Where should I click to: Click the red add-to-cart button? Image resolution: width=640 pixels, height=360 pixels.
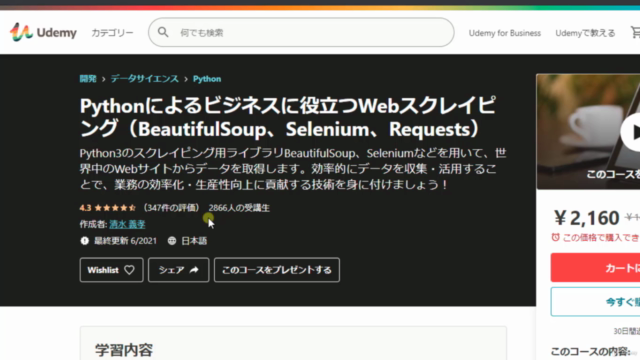pyautogui.click(x=595, y=268)
